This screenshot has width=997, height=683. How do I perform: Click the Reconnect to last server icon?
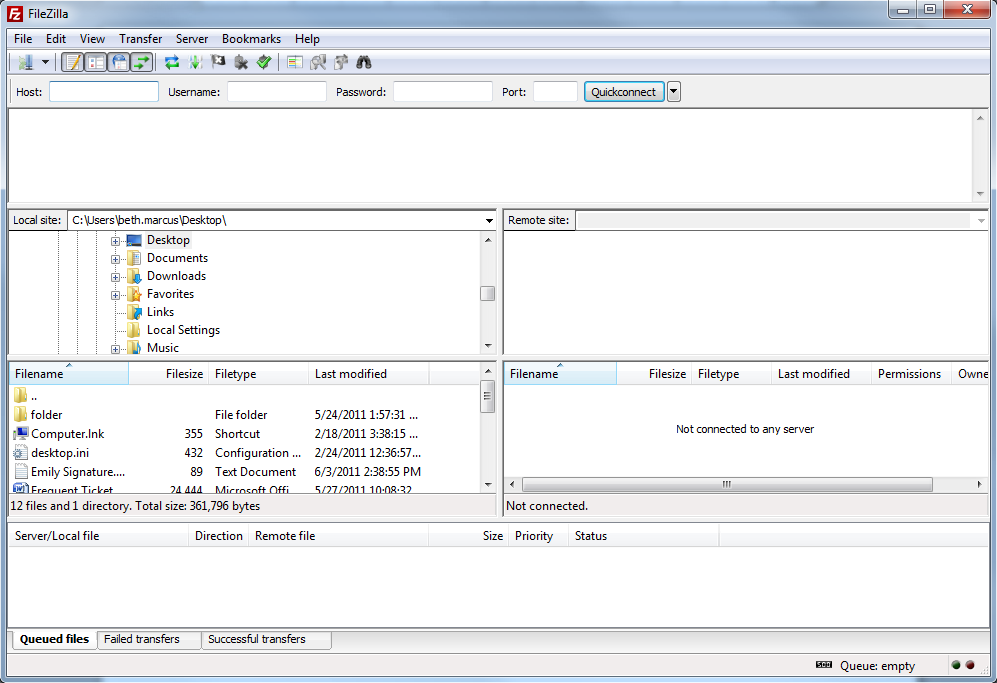pos(264,62)
